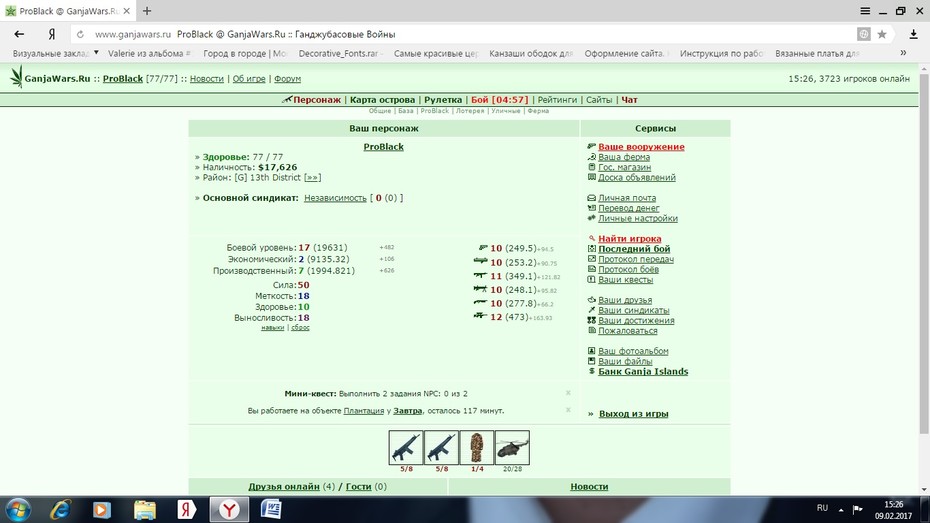Click the second assault rifle item thumbnail
Viewport: 930px width, 523px height.
[441, 447]
